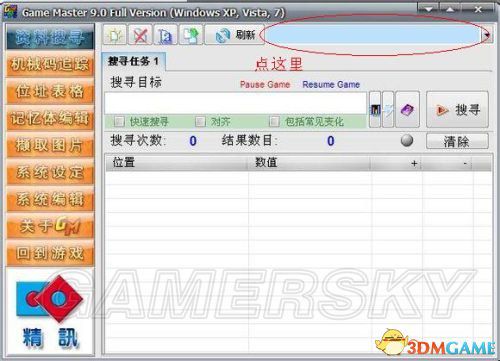This screenshot has height=361, width=500.
Task: Open the 记忆体编辑 sidebar menu
Action: [50, 118]
